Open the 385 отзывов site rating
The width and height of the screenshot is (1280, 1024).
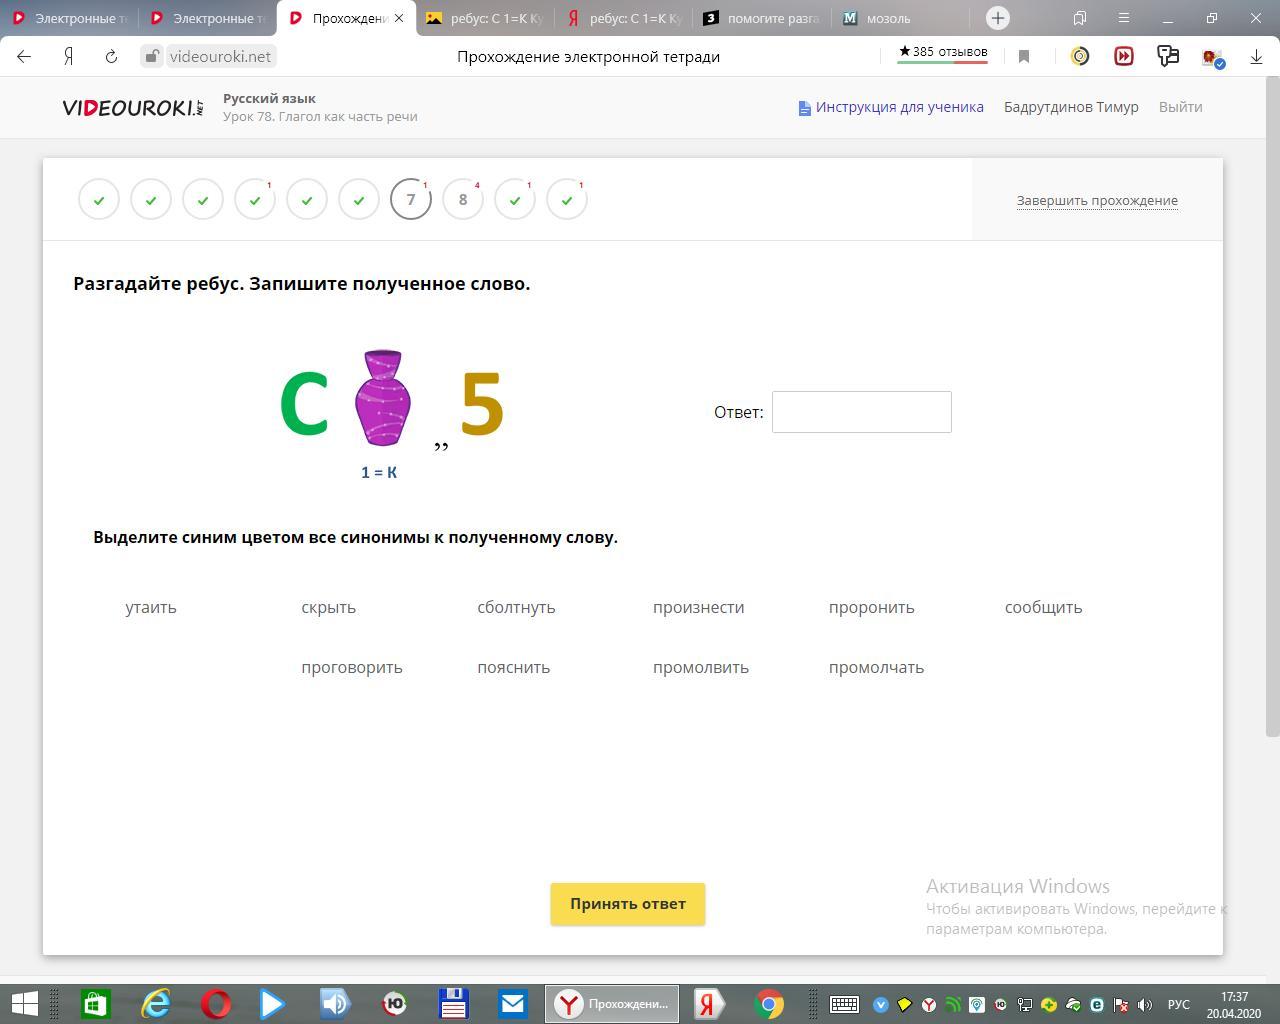[x=943, y=52]
